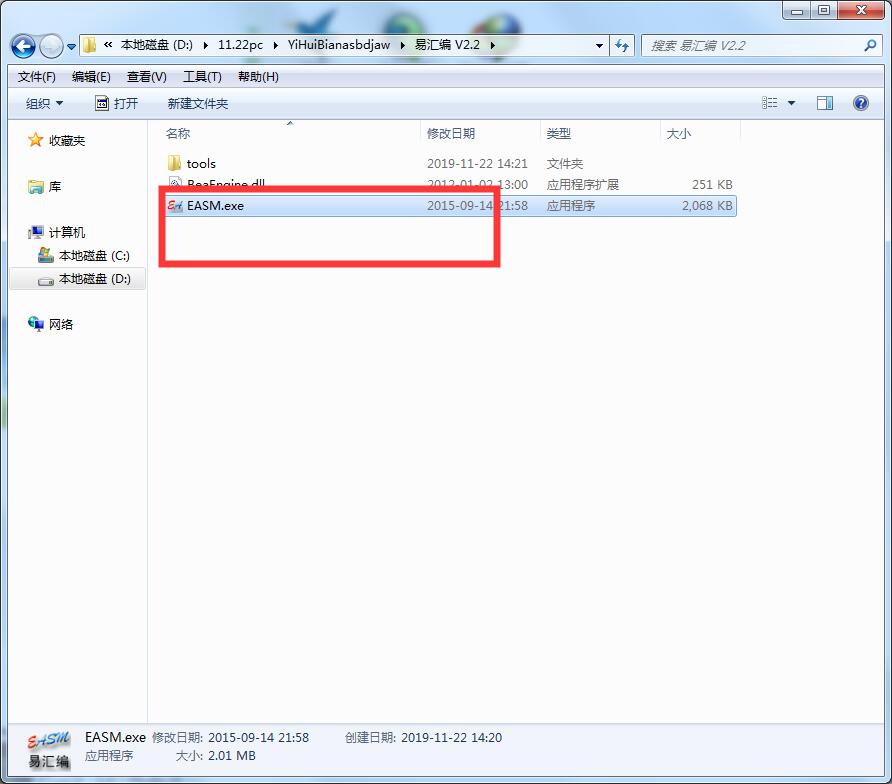Expand the arrow after YiHuiBianasbdjaw in path
Viewport: 892px width, 784px height.
tap(403, 45)
